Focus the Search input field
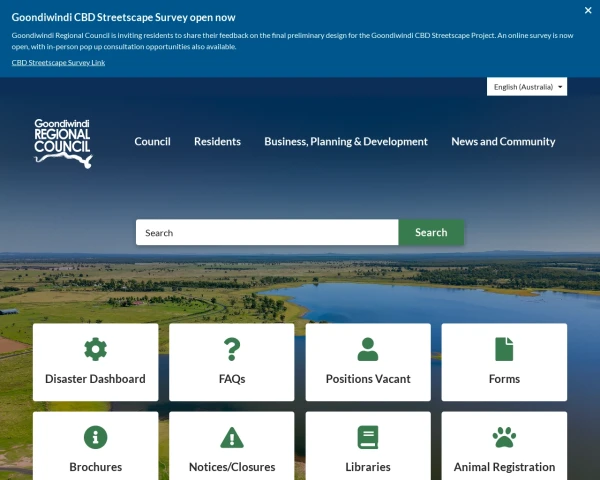The image size is (600, 480). pos(267,232)
